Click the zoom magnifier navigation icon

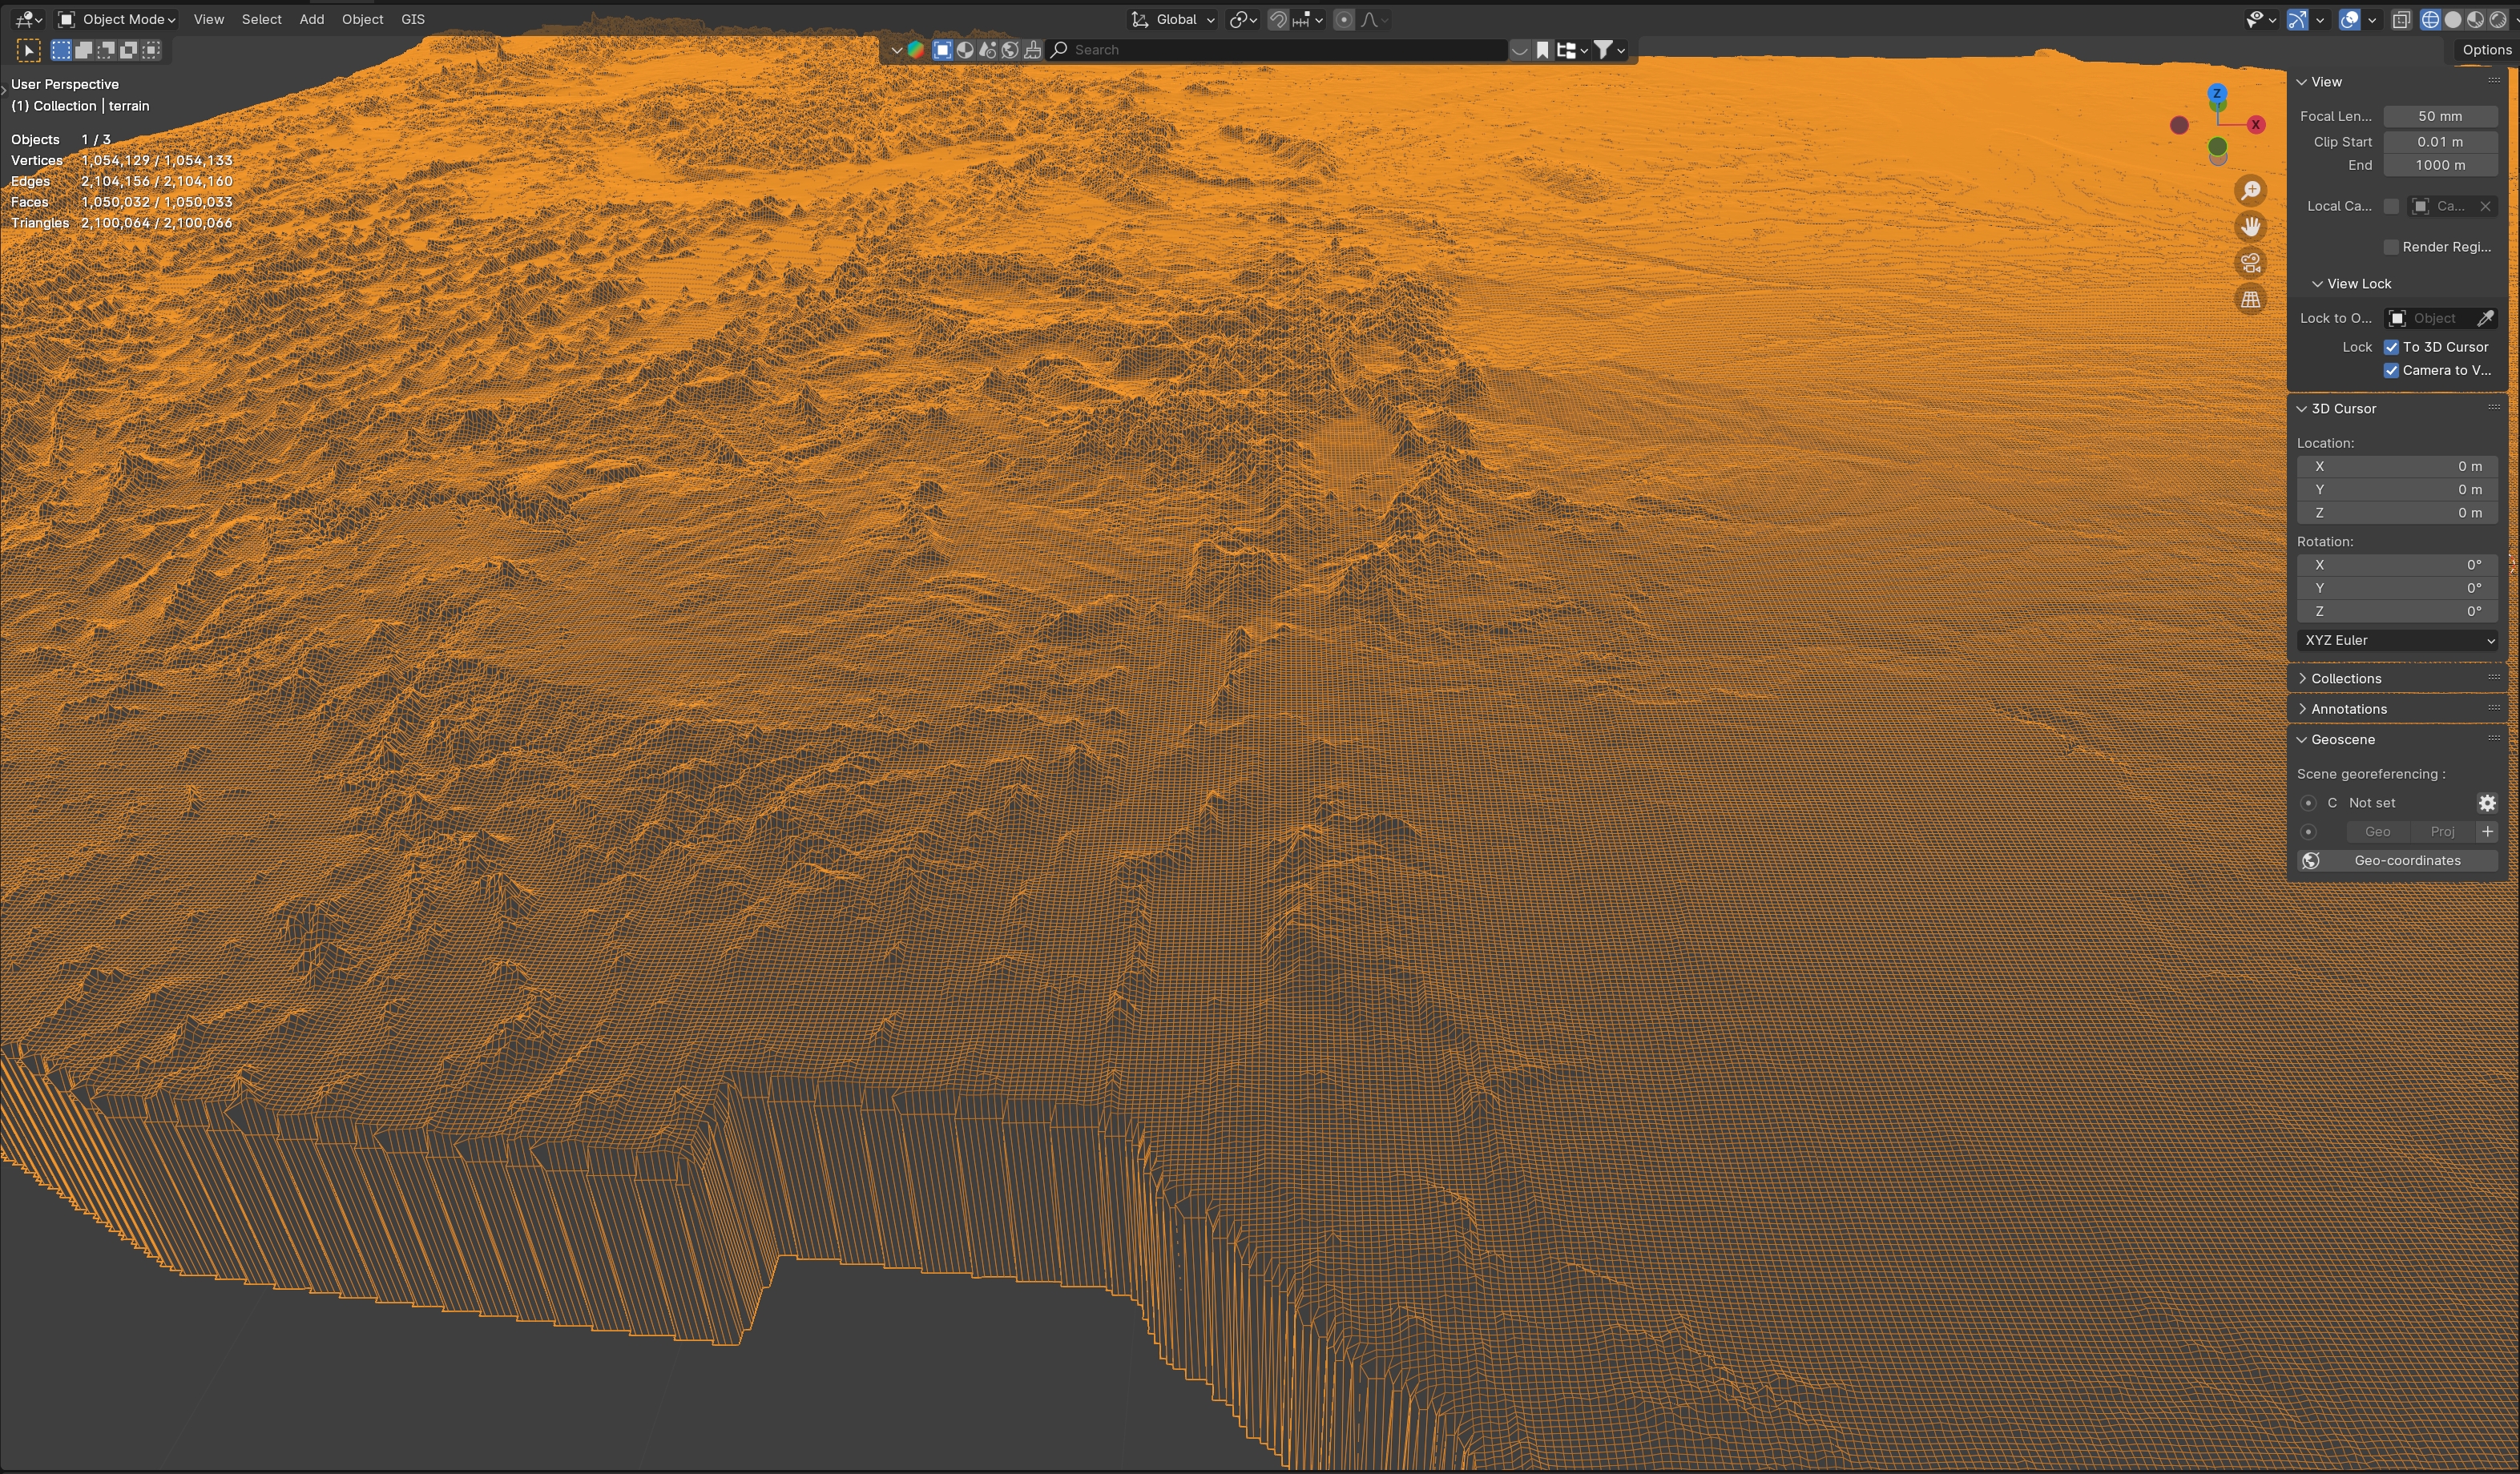(x=2250, y=191)
